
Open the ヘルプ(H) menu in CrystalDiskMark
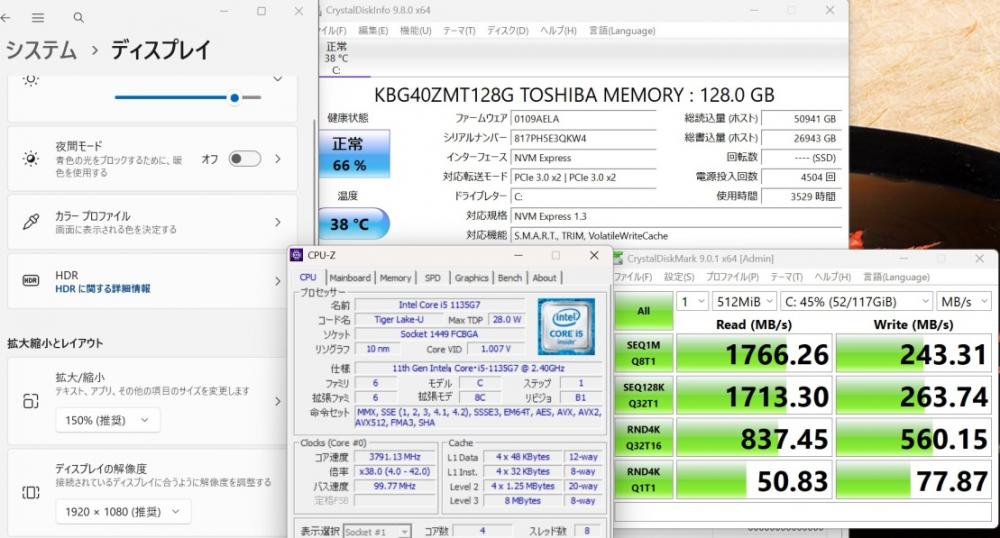(832, 277)
